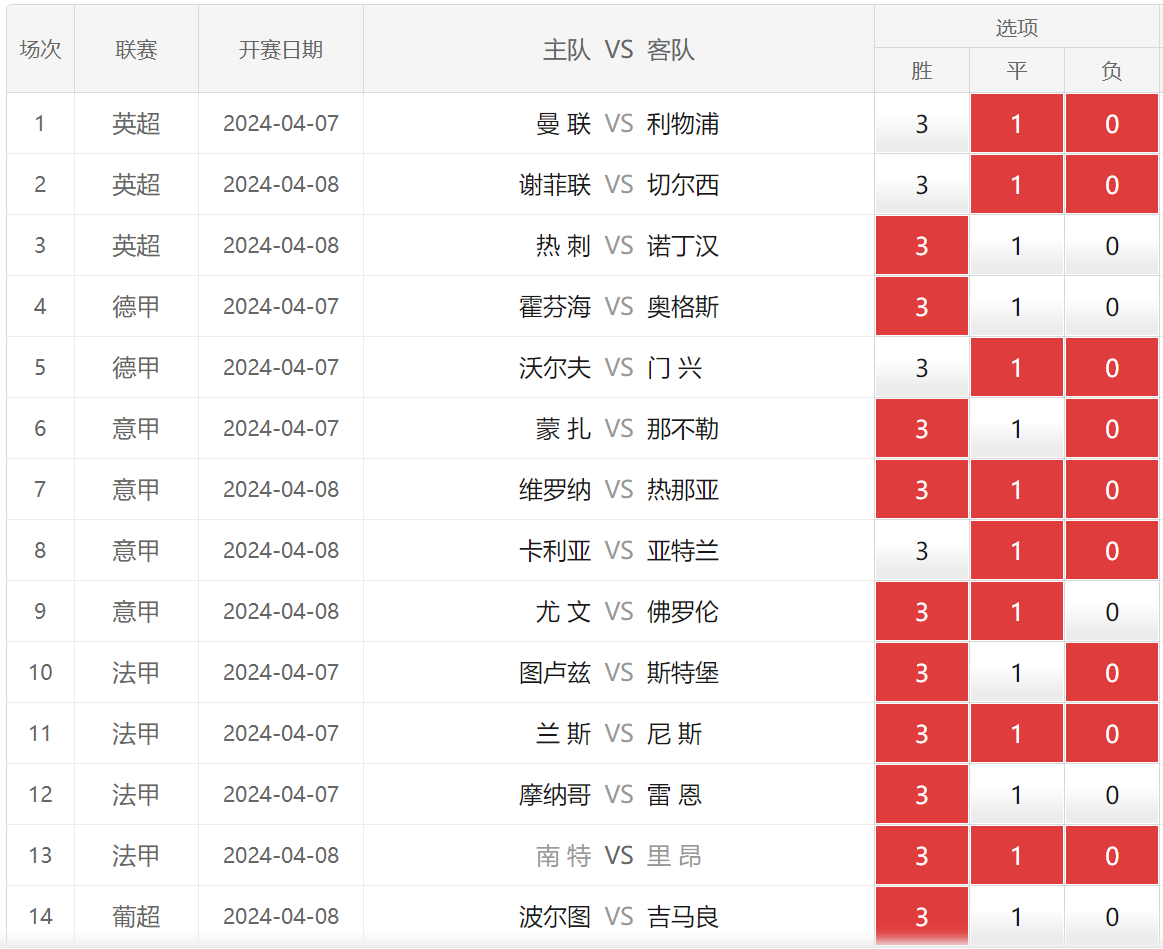Select loss (0) for 摩纳哥 vs 雷恩
Screen dimensions: 1163x949
click(1111, 794)
